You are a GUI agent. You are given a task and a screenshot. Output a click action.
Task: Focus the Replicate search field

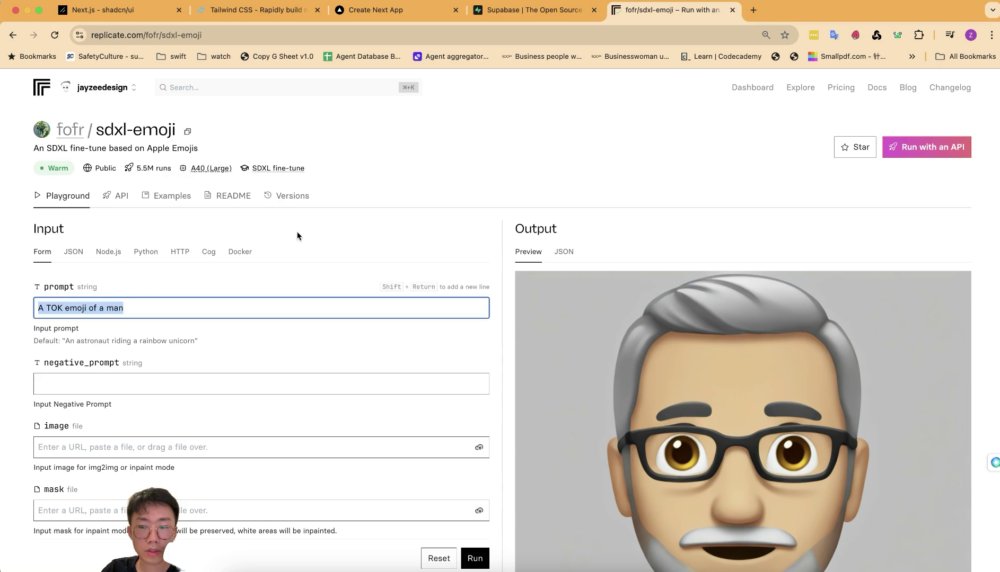[287, 87]
